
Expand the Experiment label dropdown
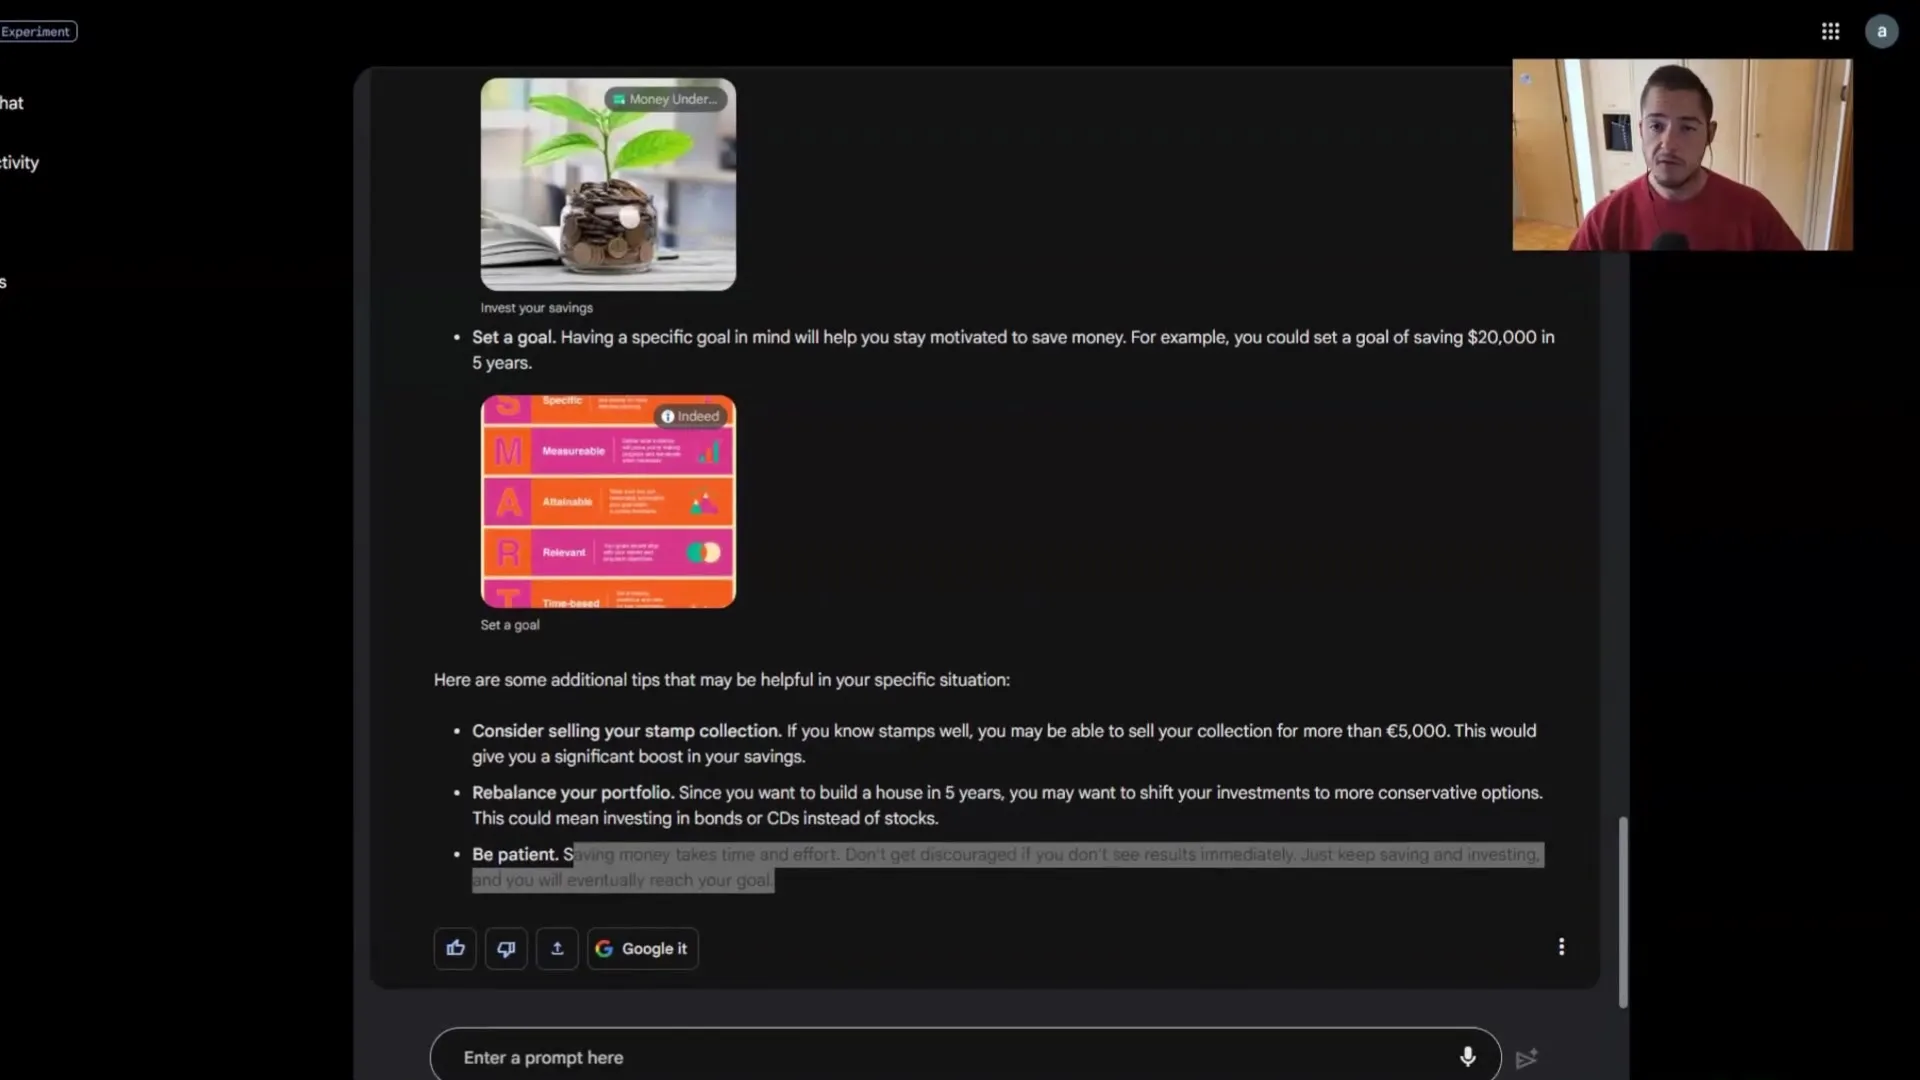tap(36, 30)
